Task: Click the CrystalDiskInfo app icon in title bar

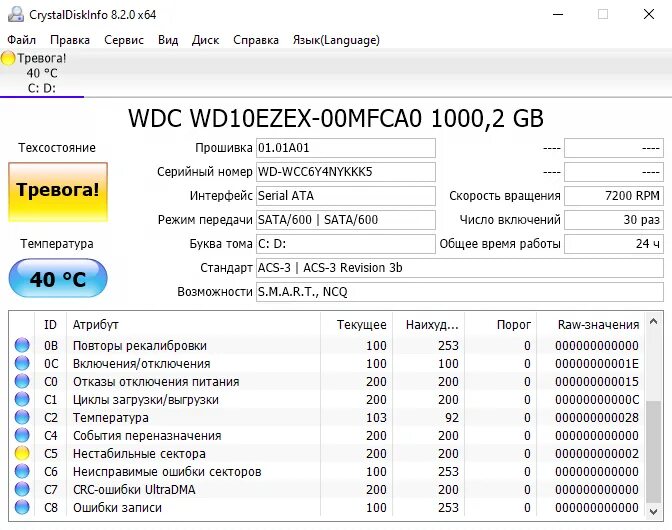Action: (16, 14)
